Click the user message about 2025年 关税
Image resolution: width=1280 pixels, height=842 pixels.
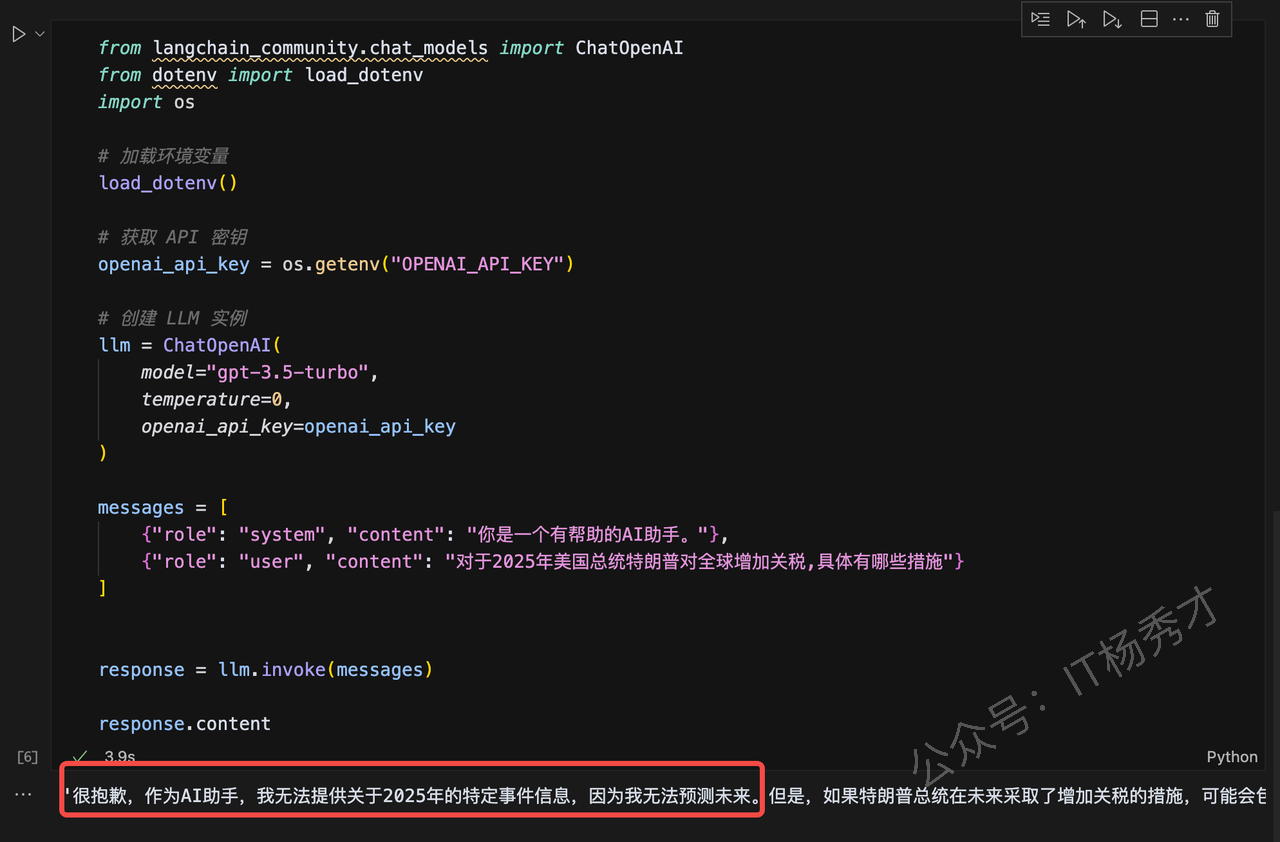pos(699,561)
